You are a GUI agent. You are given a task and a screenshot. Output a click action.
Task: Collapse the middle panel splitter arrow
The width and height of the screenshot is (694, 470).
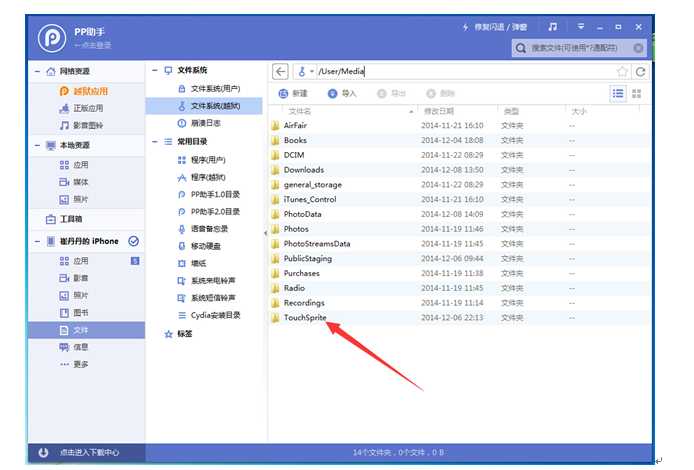tap(266, 233)
